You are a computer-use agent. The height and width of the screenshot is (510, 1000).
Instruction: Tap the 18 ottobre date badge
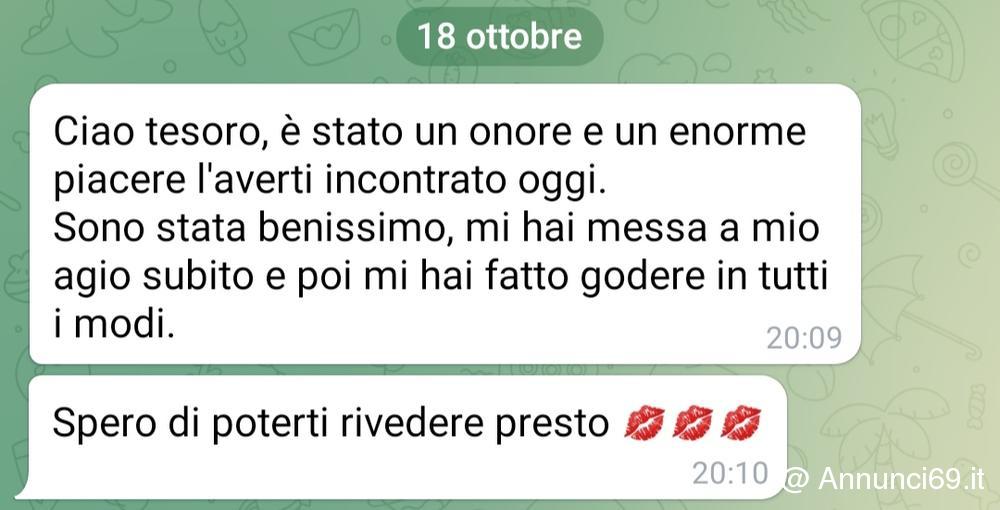coord(499,36)
